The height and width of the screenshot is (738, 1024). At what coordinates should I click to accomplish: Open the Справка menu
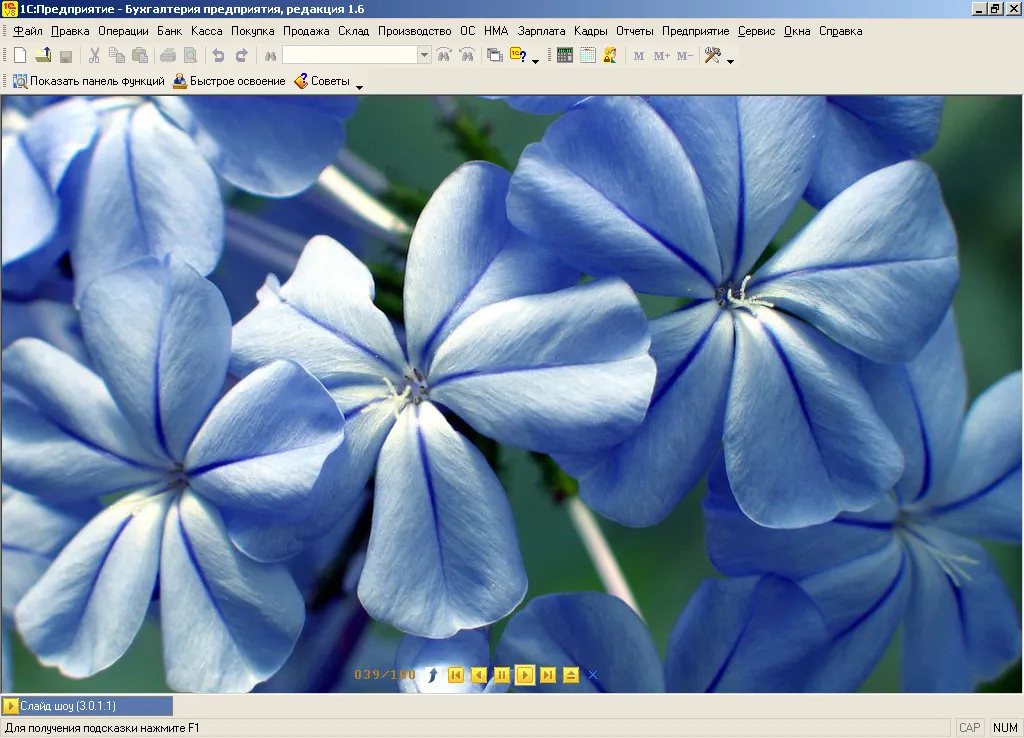(x=840, y=31)
